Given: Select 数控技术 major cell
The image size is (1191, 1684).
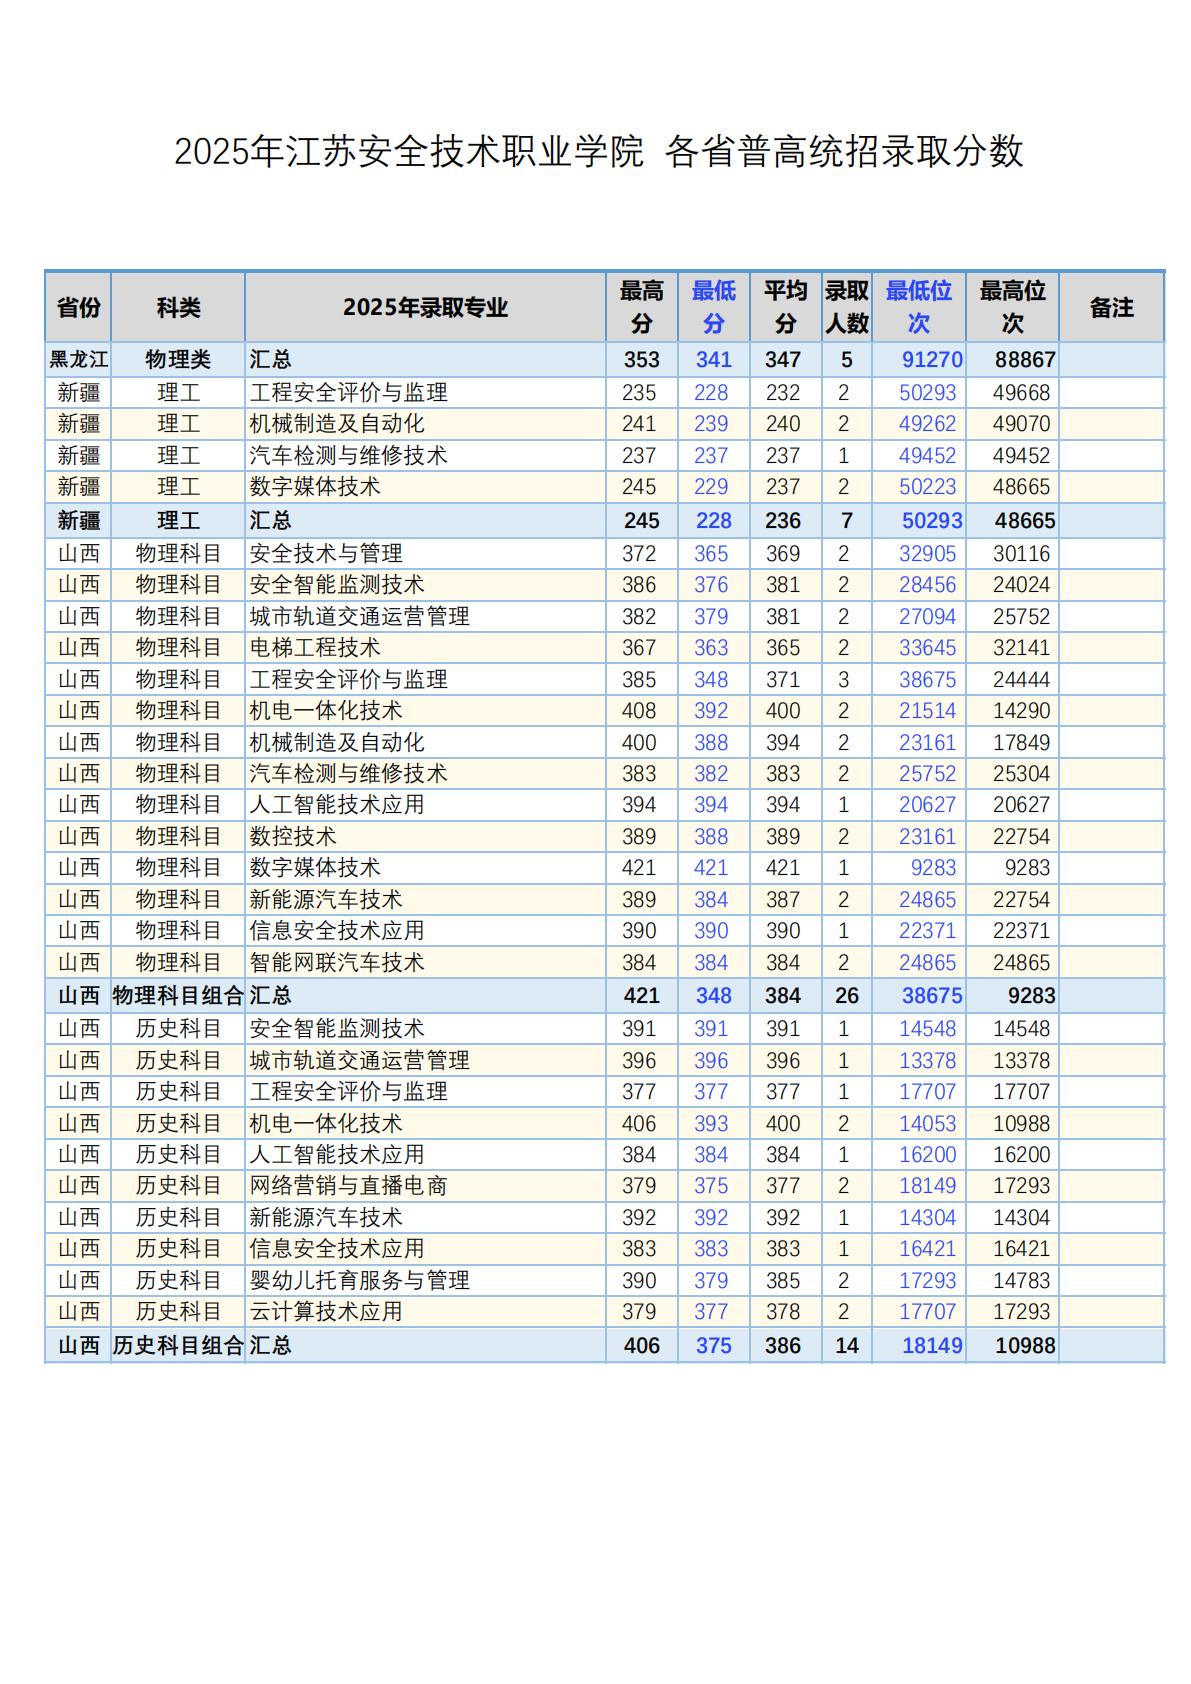Looking at the screenshot, I should coord(293,837).
